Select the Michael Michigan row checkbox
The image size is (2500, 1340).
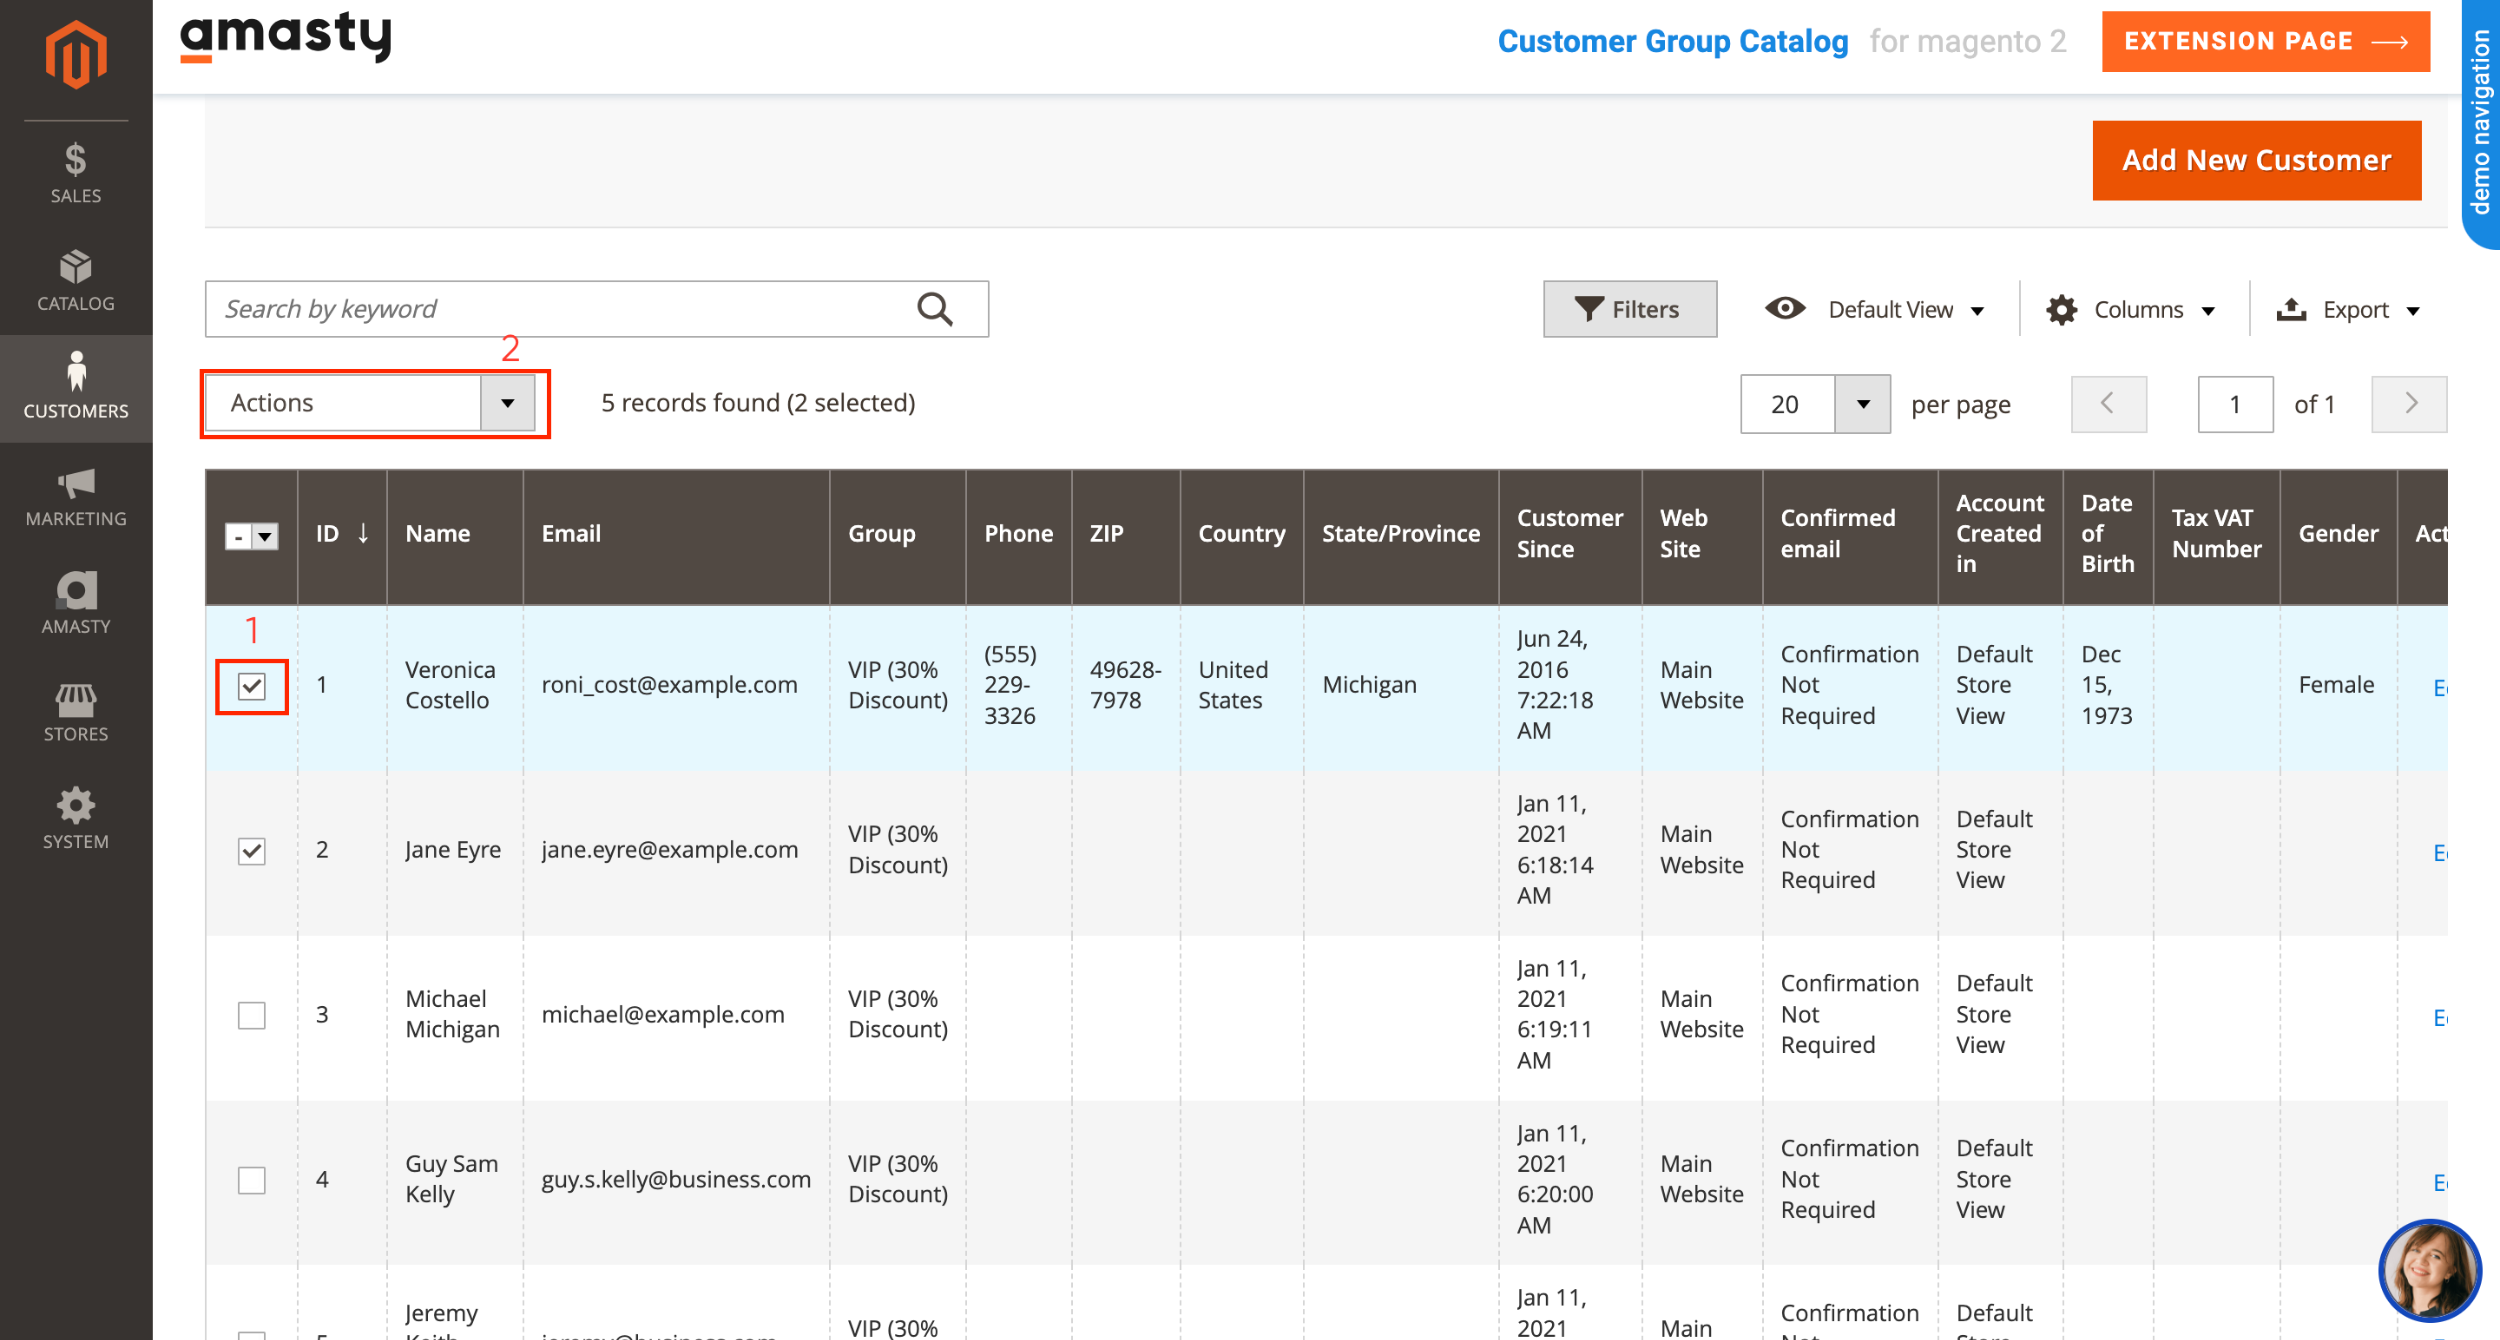coord(252,1015)
